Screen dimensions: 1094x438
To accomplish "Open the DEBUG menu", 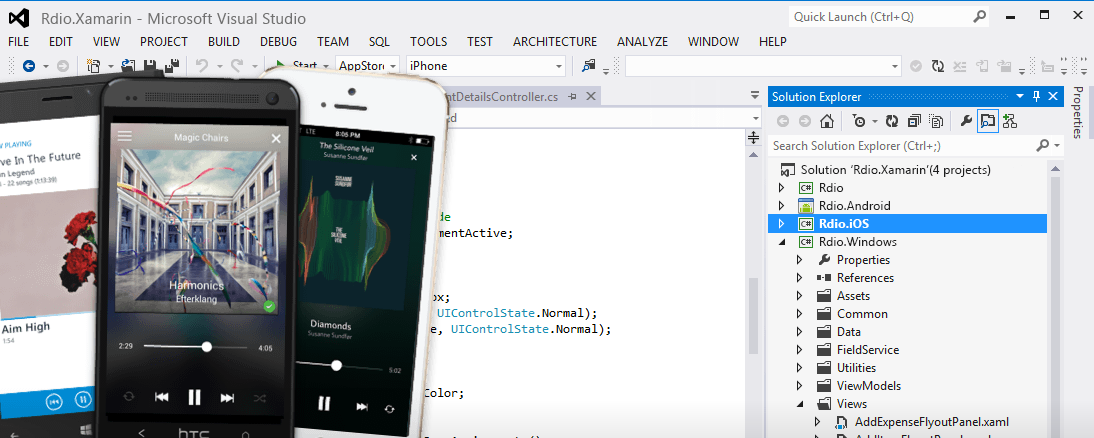I will (x=278, y=42).
